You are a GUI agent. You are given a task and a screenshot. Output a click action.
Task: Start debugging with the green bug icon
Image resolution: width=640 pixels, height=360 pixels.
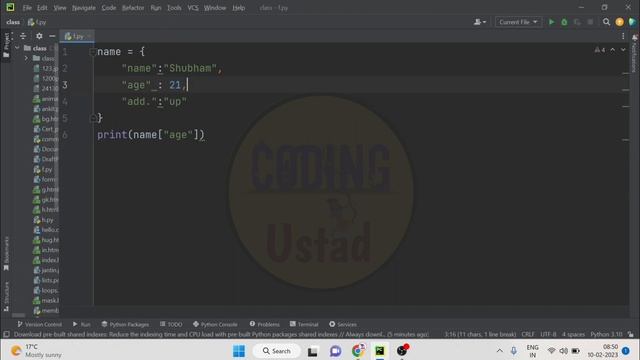(564, 22)
